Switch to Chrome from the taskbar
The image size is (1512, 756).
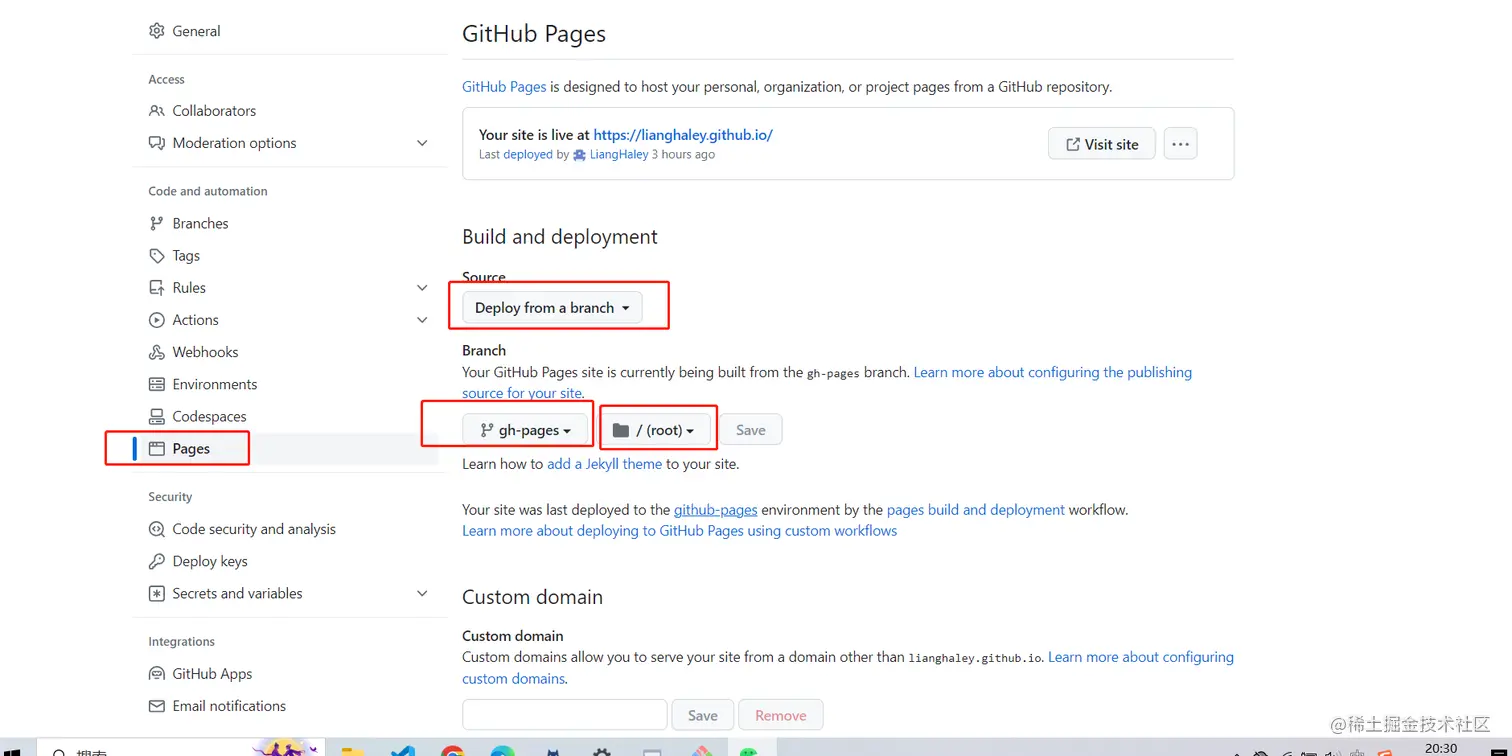(x=452, y=750)
